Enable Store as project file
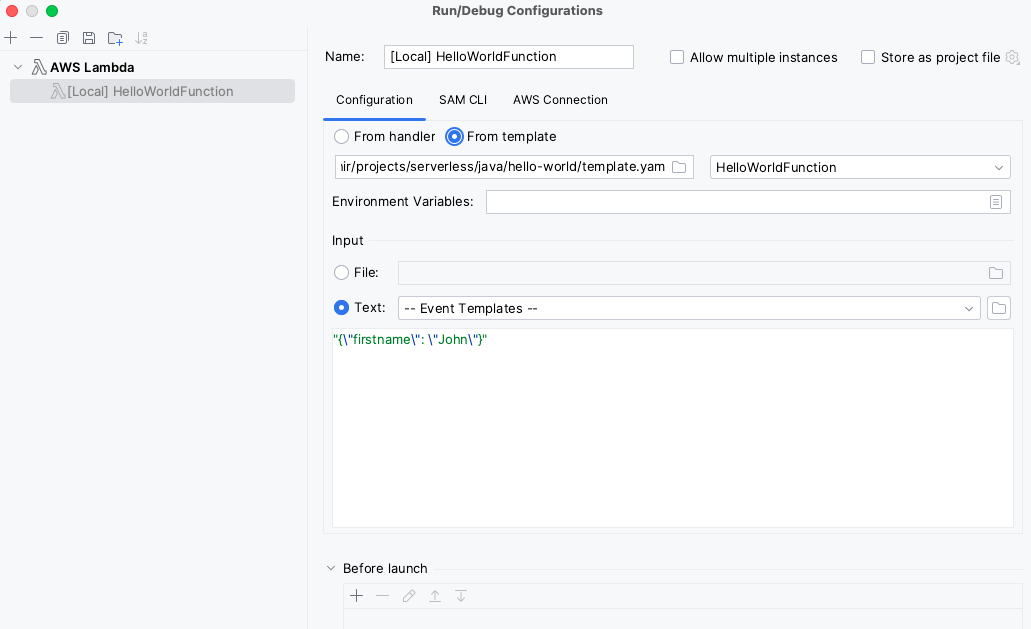The height and width of the screenshot is (629, 1031). point(868,57)
